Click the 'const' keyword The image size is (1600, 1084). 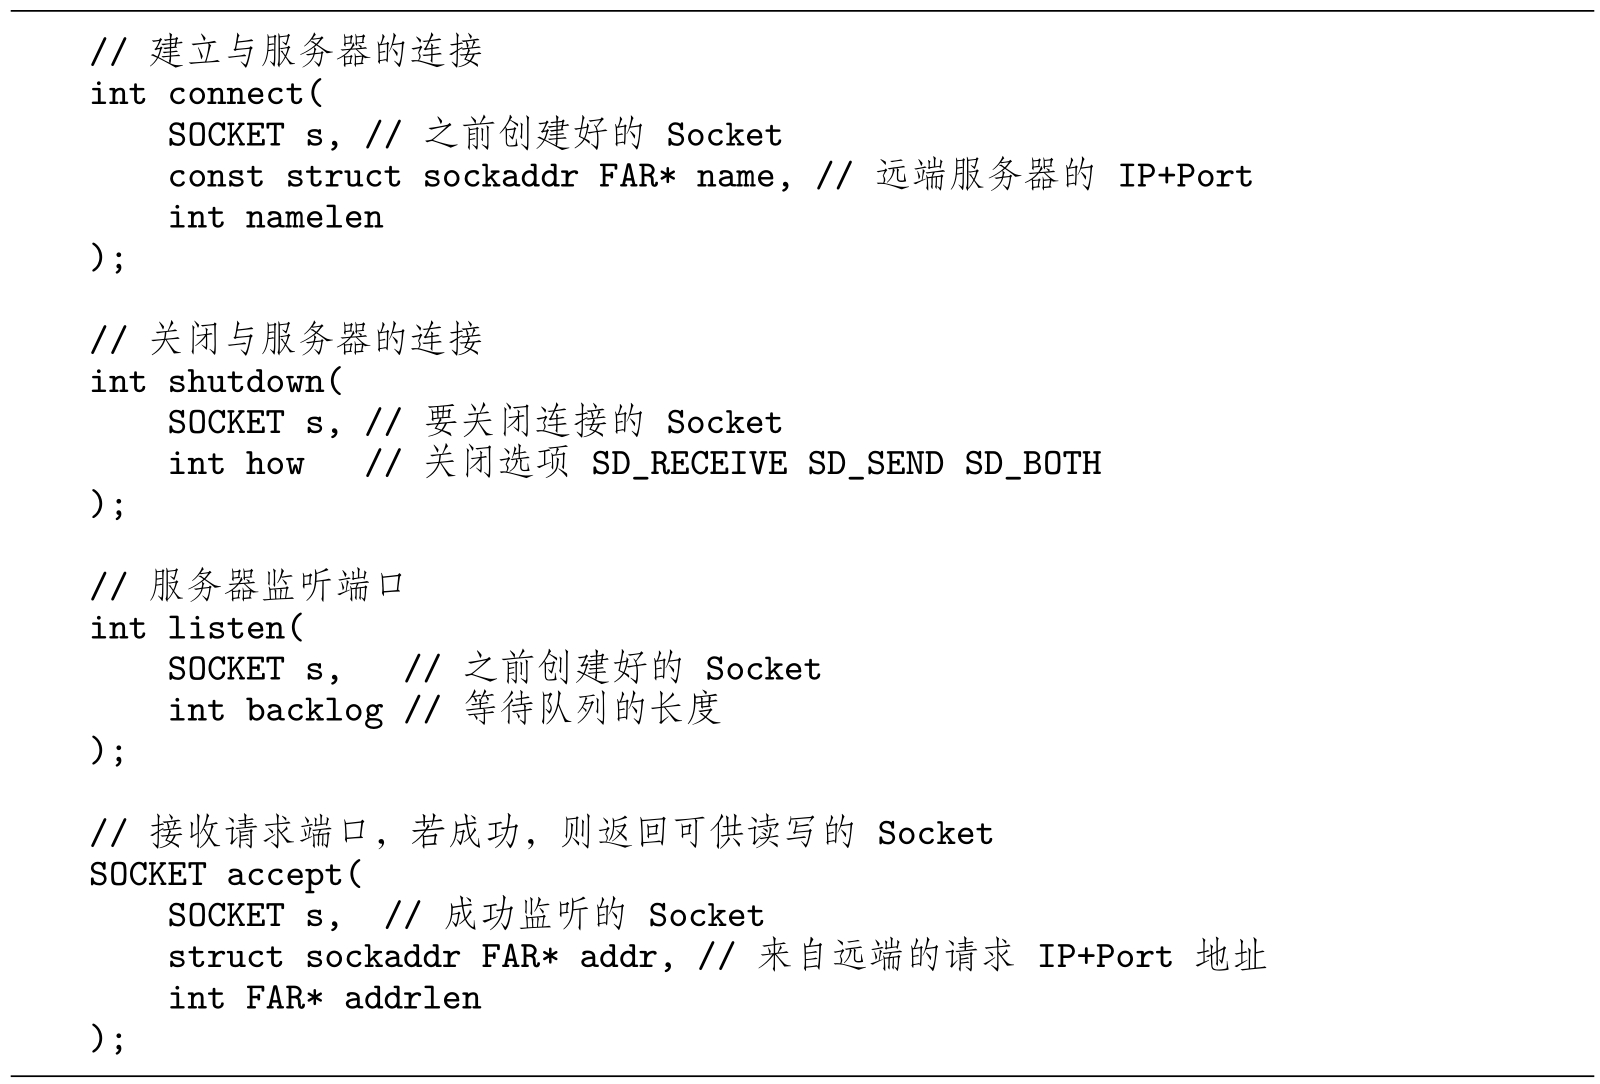[x=216, y=176]
